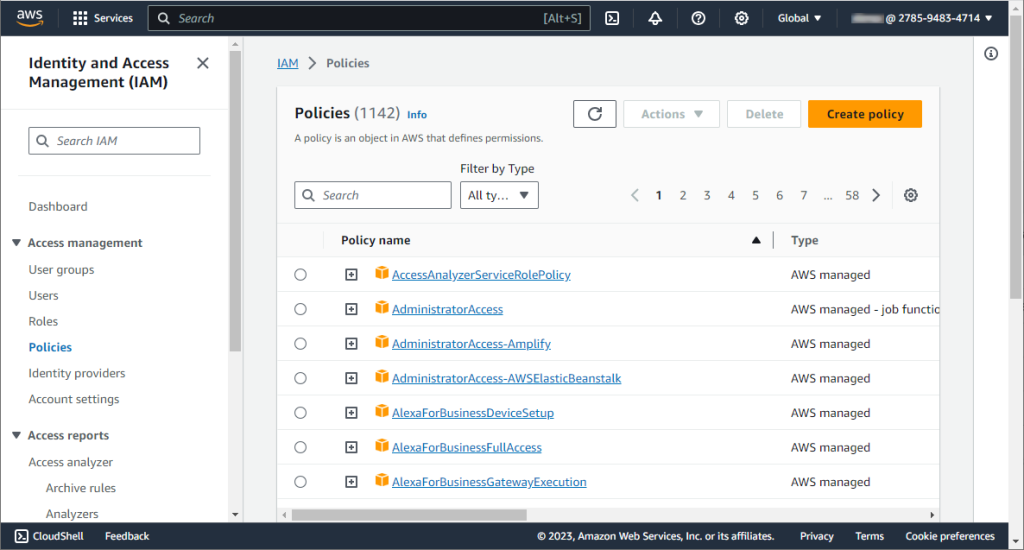Open the Filter by Type dropdown
The image size is (1024, 550).
[x=499, y=195]
